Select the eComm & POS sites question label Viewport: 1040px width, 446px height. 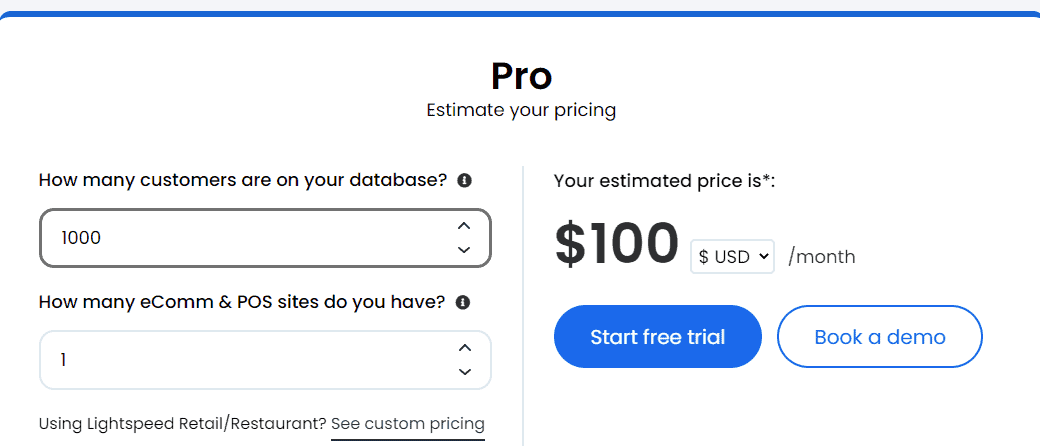(x=242, y=303)
